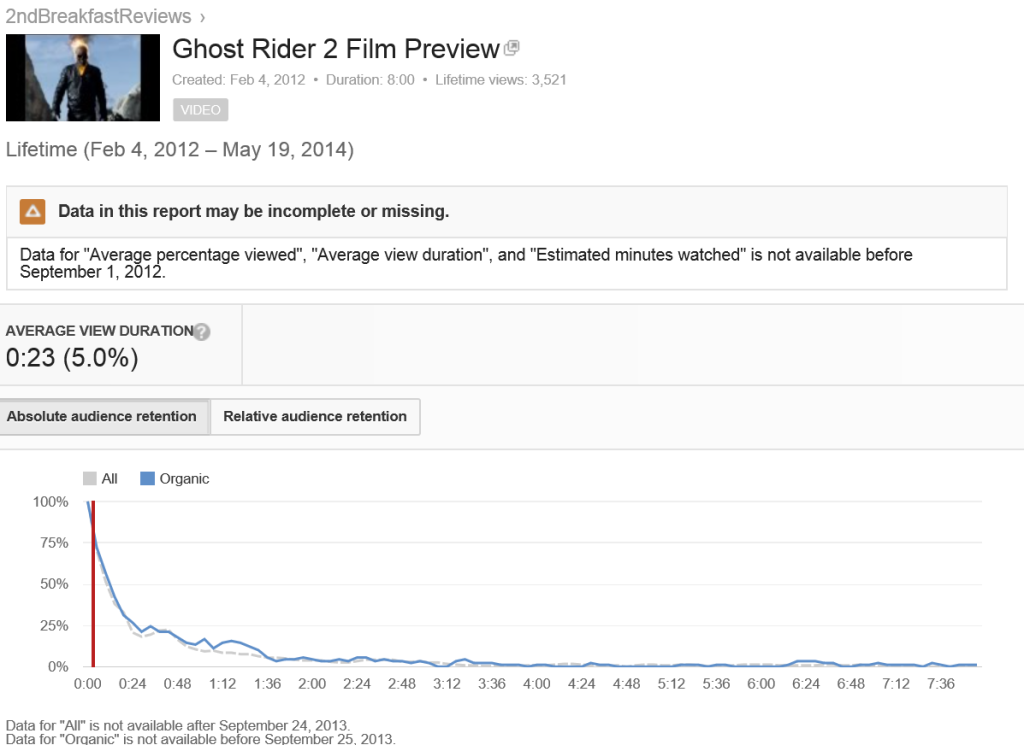Toggle the All series legend label

pos(110,479)
